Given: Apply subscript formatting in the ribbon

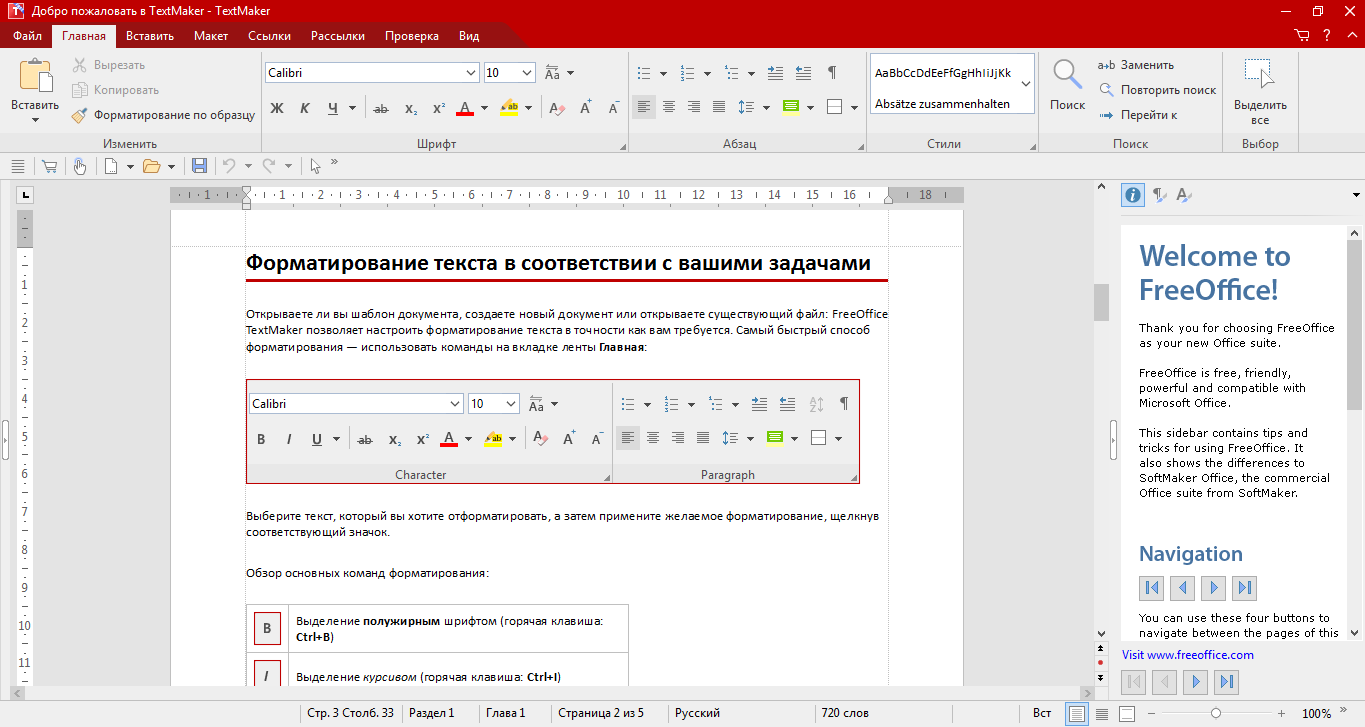Looking at the screenshot, I should [411, 108].
